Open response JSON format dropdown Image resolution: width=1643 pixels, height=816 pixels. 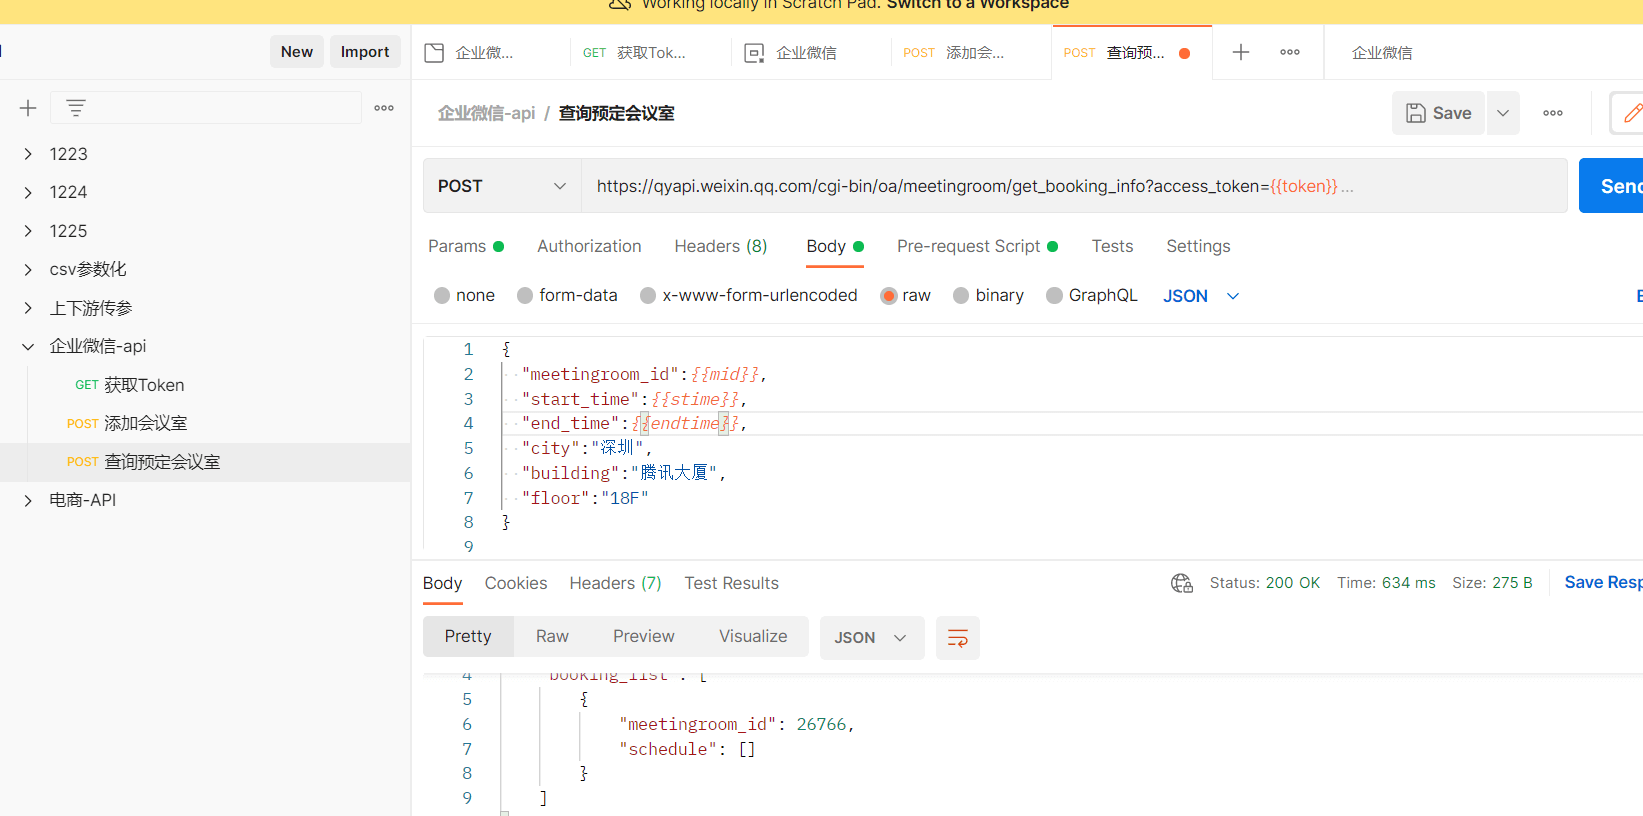pos(872,638)
